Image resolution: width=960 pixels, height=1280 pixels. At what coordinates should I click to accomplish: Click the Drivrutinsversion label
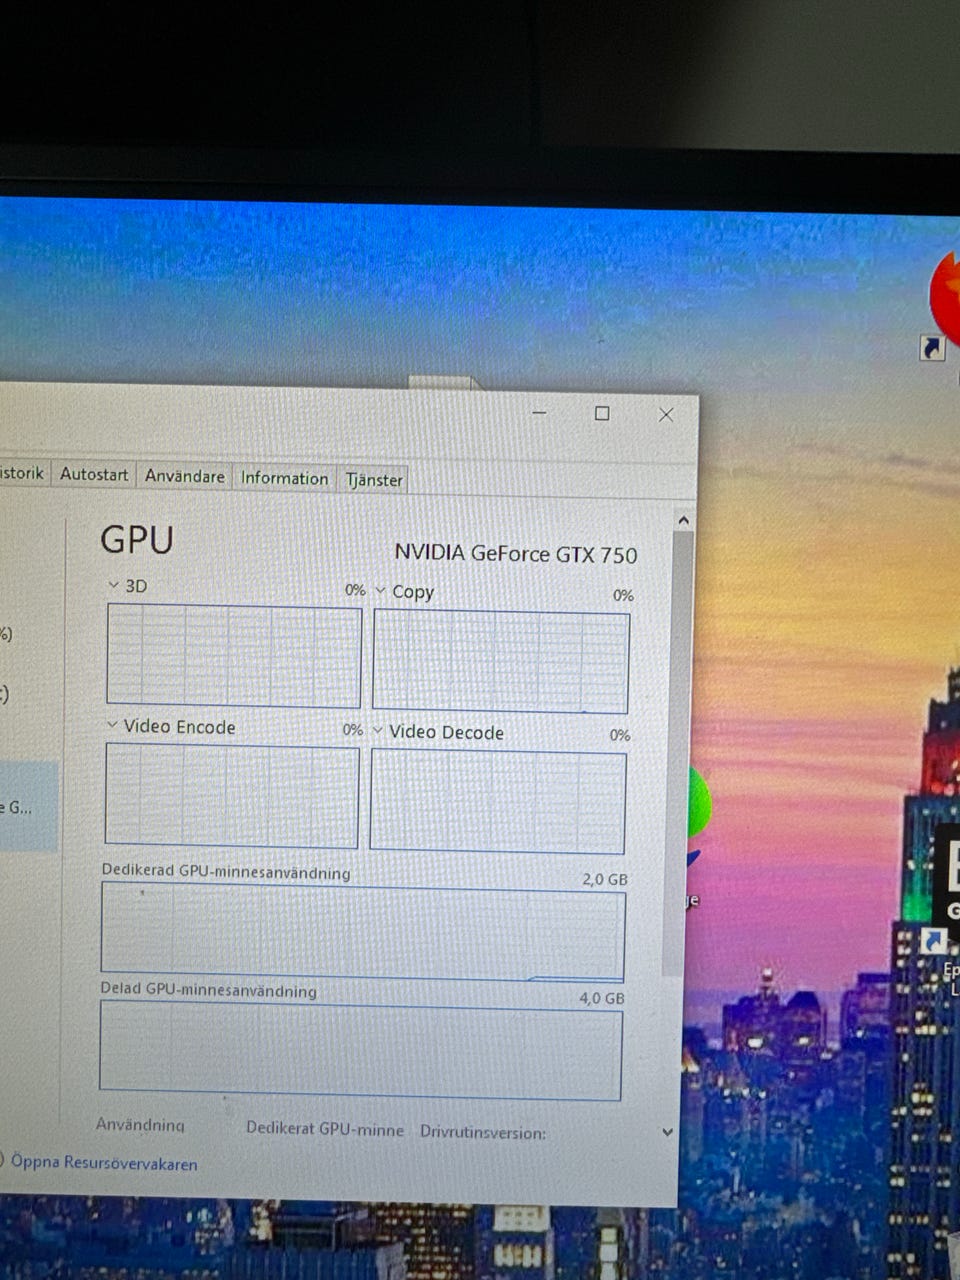[x=483, y=1132]
